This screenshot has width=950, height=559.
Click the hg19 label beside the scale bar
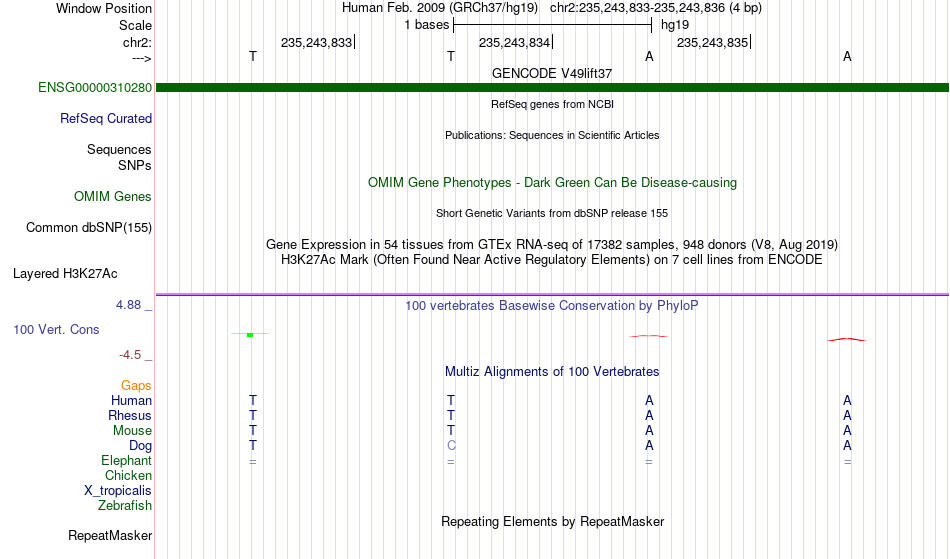pos(675,25)
